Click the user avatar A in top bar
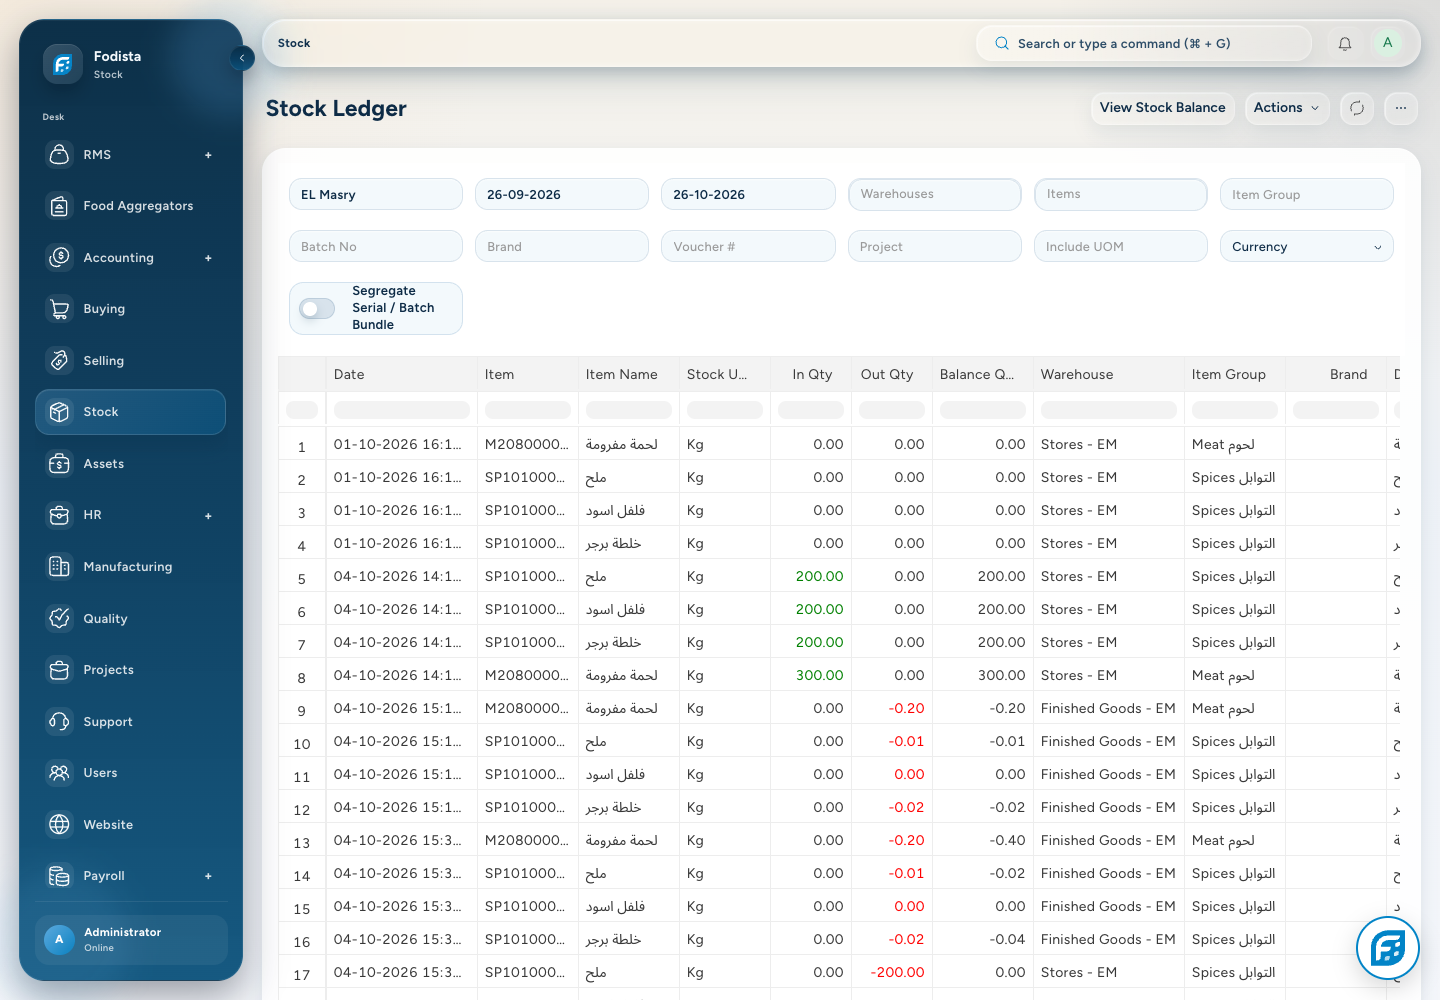 pos(1387,43)
